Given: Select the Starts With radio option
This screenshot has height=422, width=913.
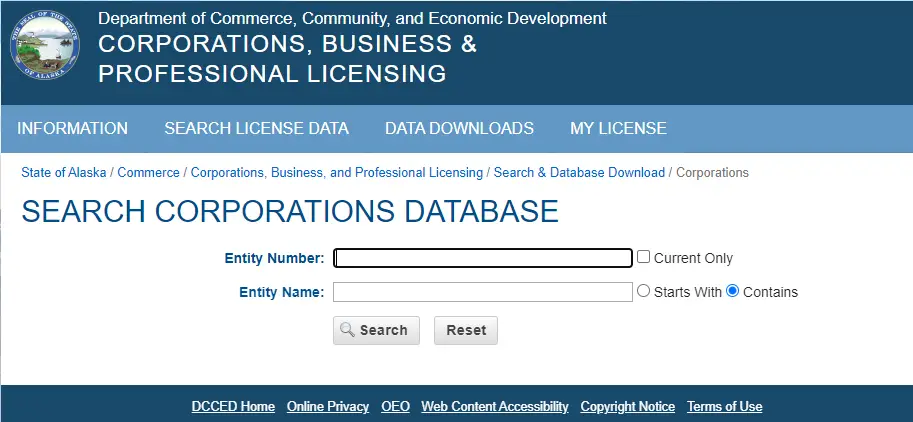Looking at the screenshot, I should point(643,291).
